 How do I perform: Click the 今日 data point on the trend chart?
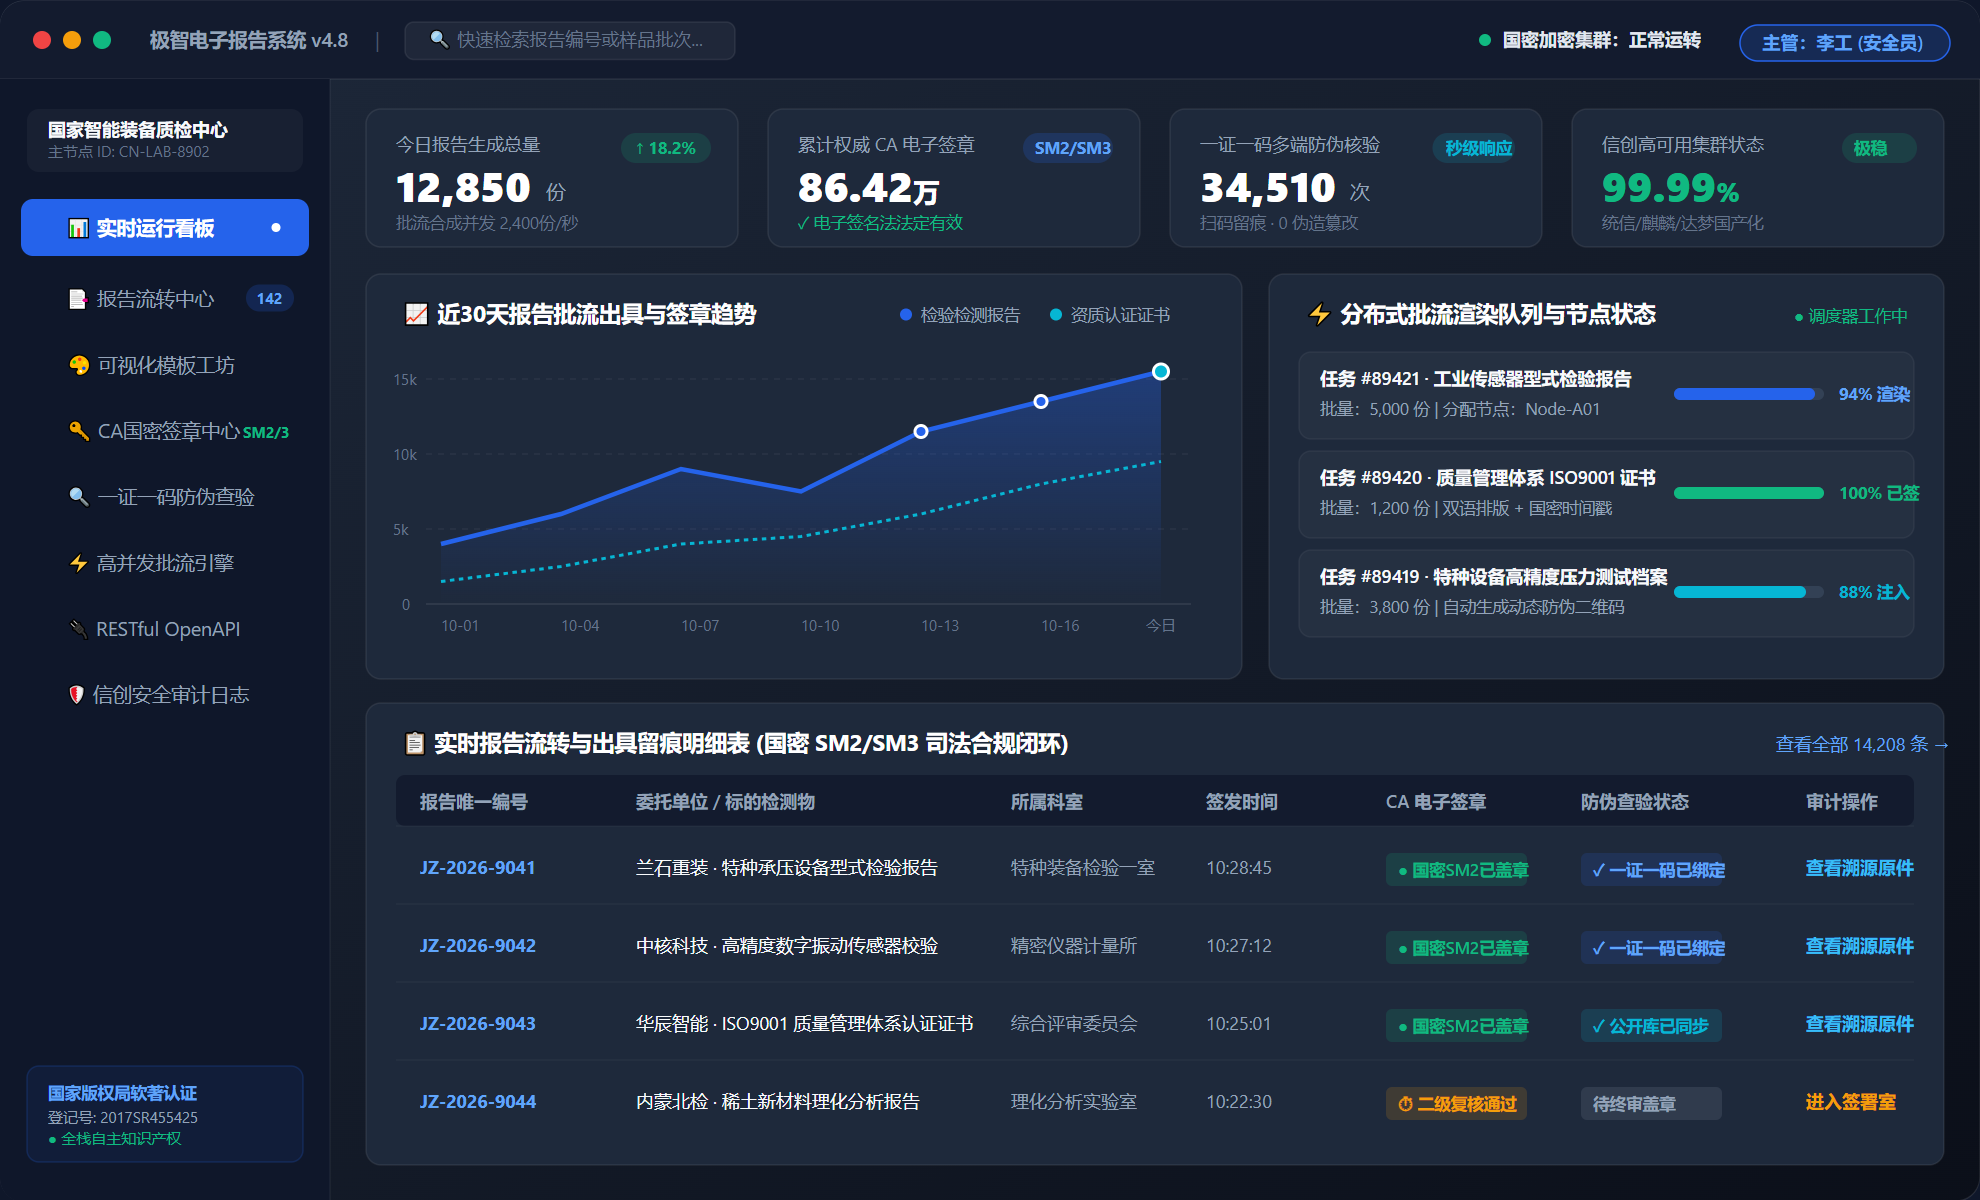pyautogui.click(x=1160, y=372)
